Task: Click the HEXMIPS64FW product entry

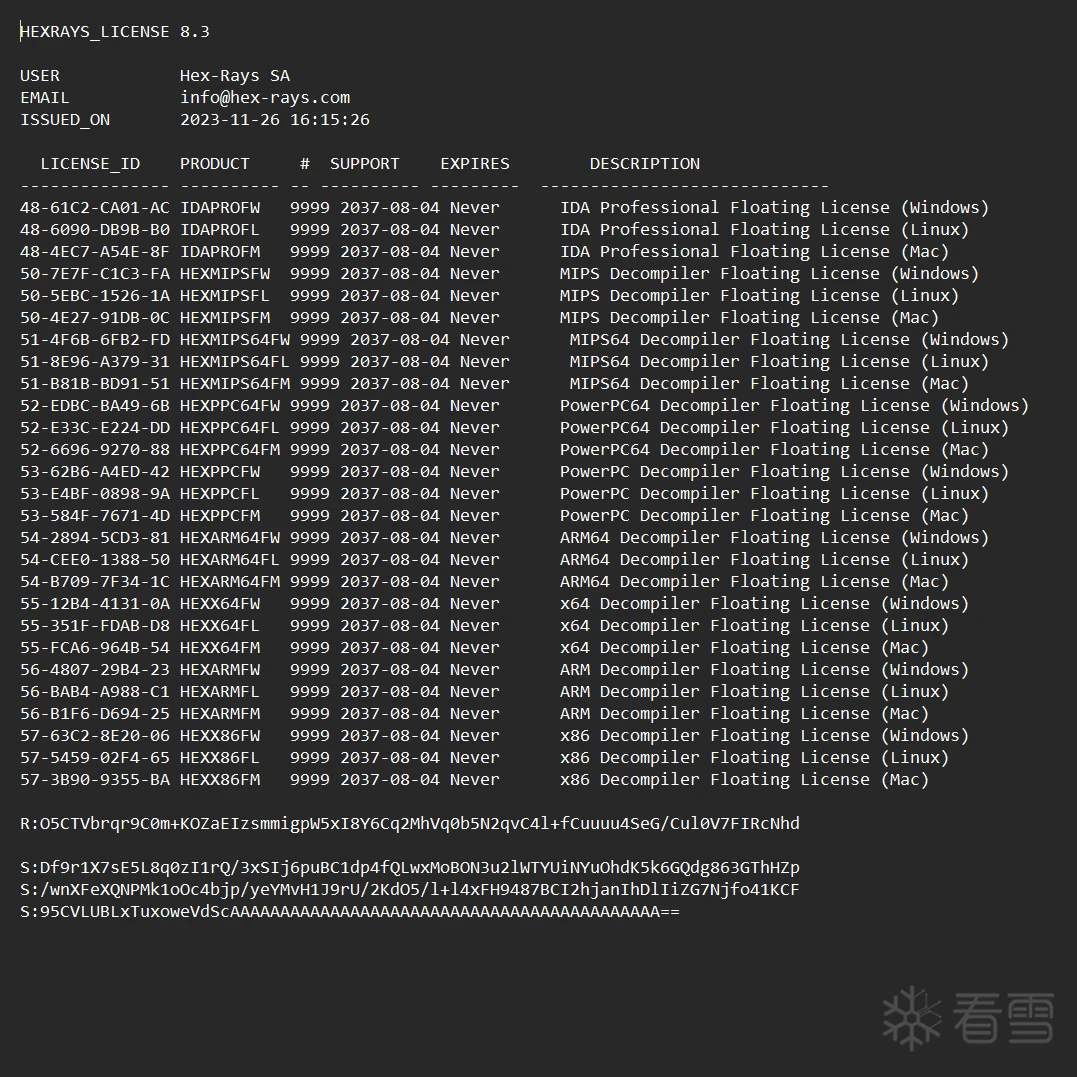Action: [235, 340]
